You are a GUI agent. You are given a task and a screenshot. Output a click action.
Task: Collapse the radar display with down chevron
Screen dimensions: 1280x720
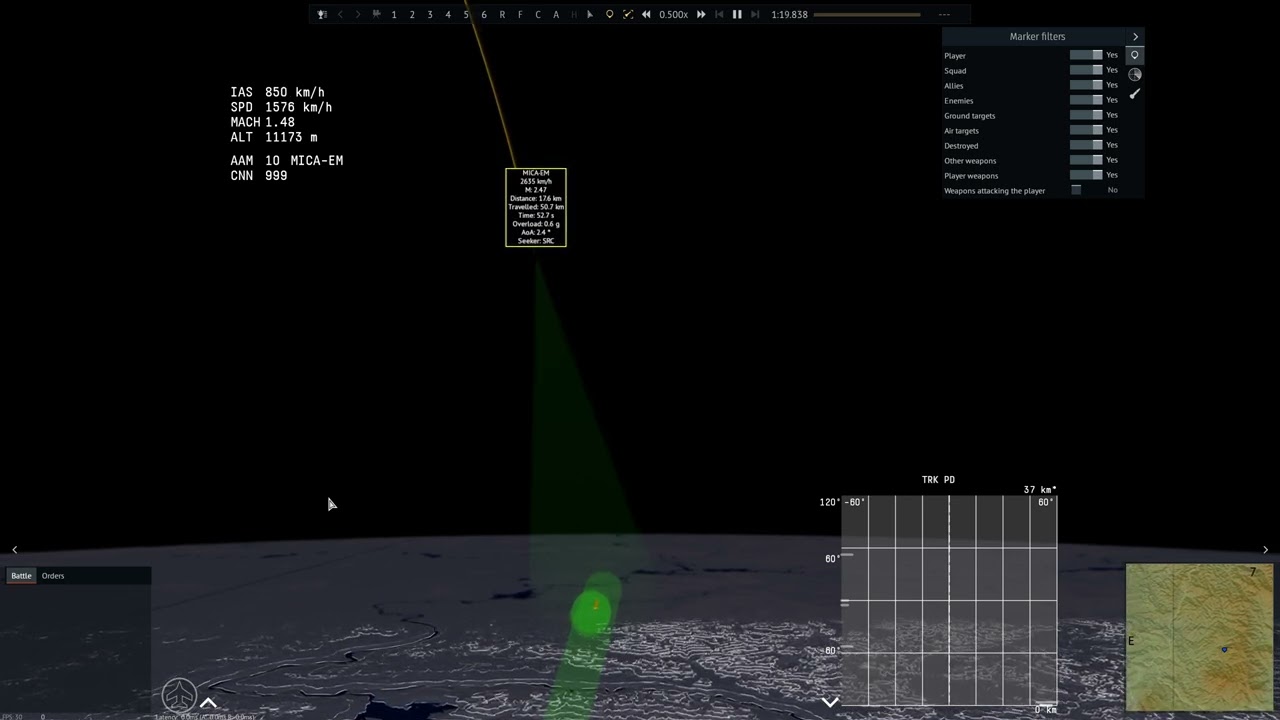click(830, 702)
